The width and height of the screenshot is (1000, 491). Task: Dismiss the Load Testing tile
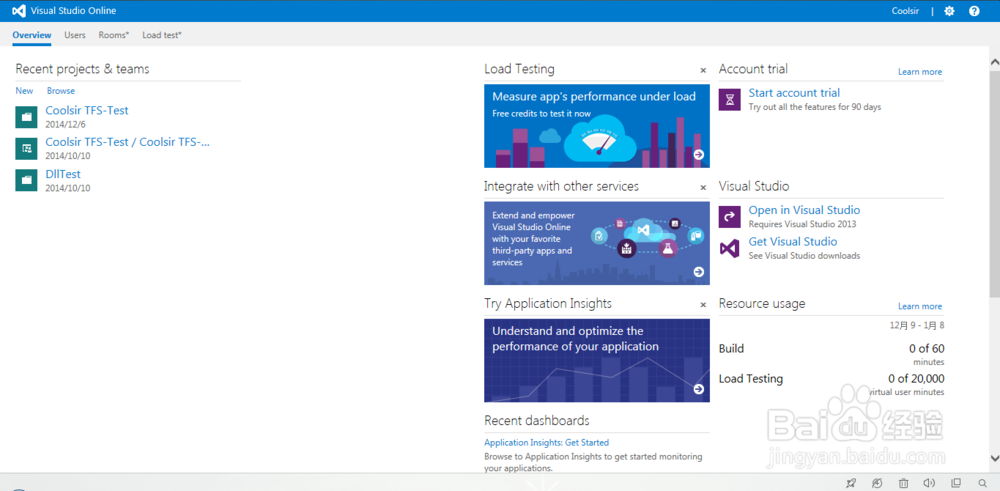click(x=703, y=70)
